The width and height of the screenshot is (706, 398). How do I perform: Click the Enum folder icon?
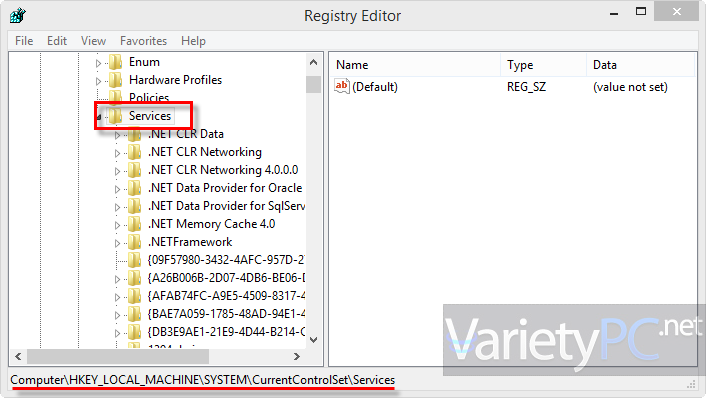point(116,62)
